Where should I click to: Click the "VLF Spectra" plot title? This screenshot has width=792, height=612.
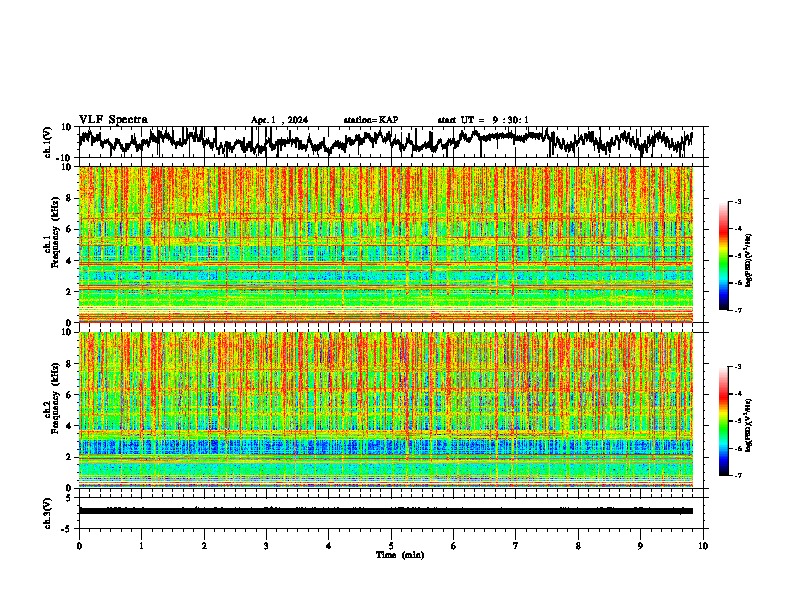(x=113, y=120)
